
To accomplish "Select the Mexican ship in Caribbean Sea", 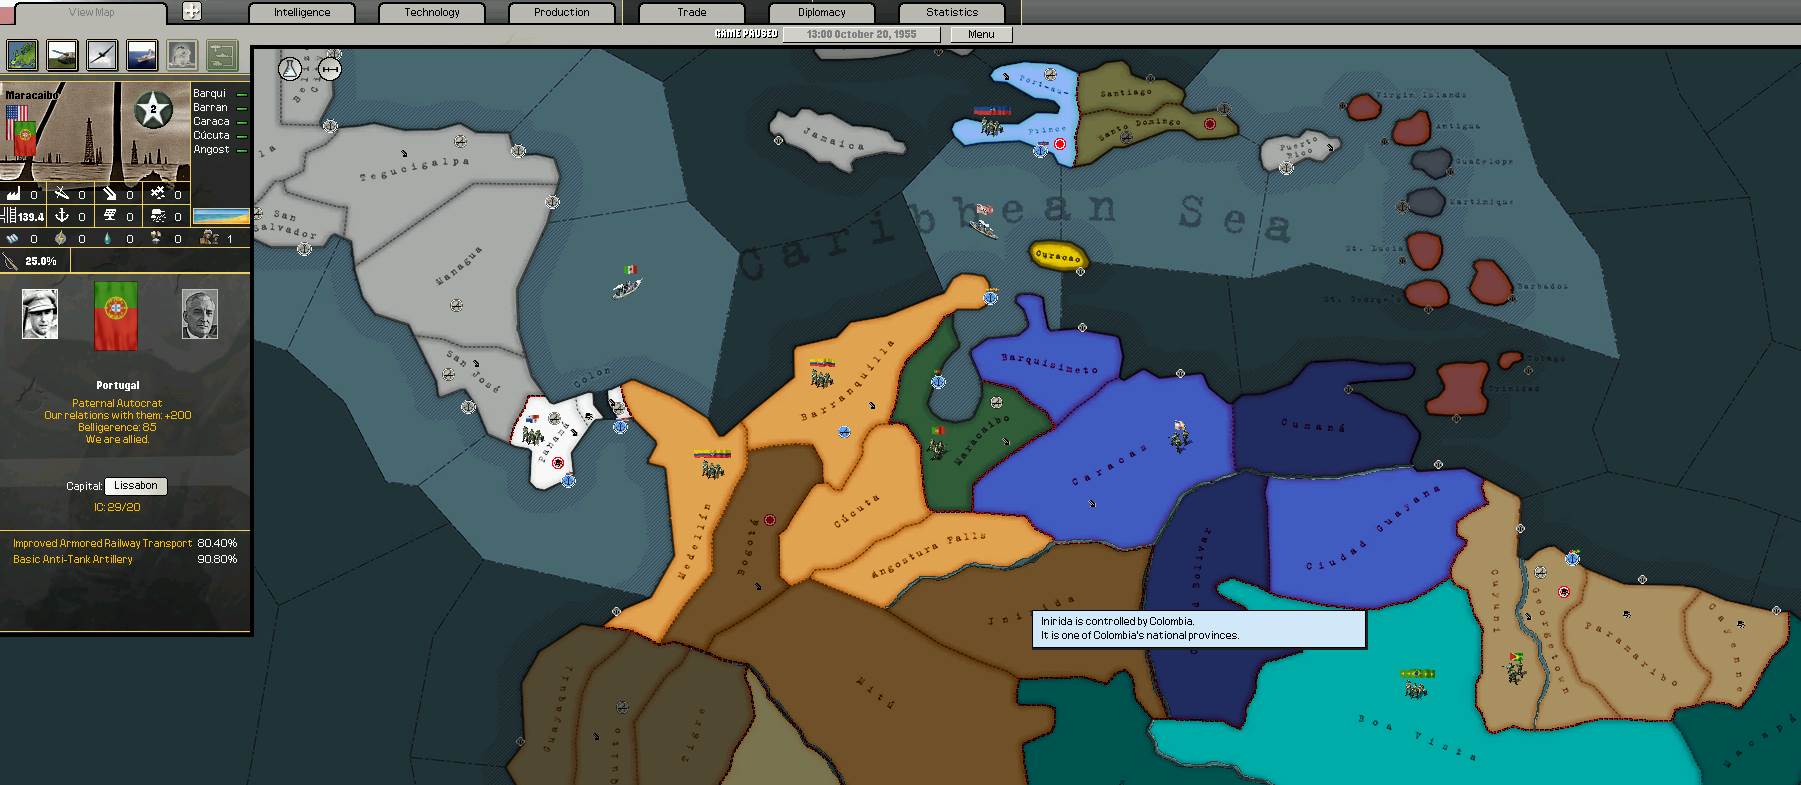I will [x=627, y=285].
